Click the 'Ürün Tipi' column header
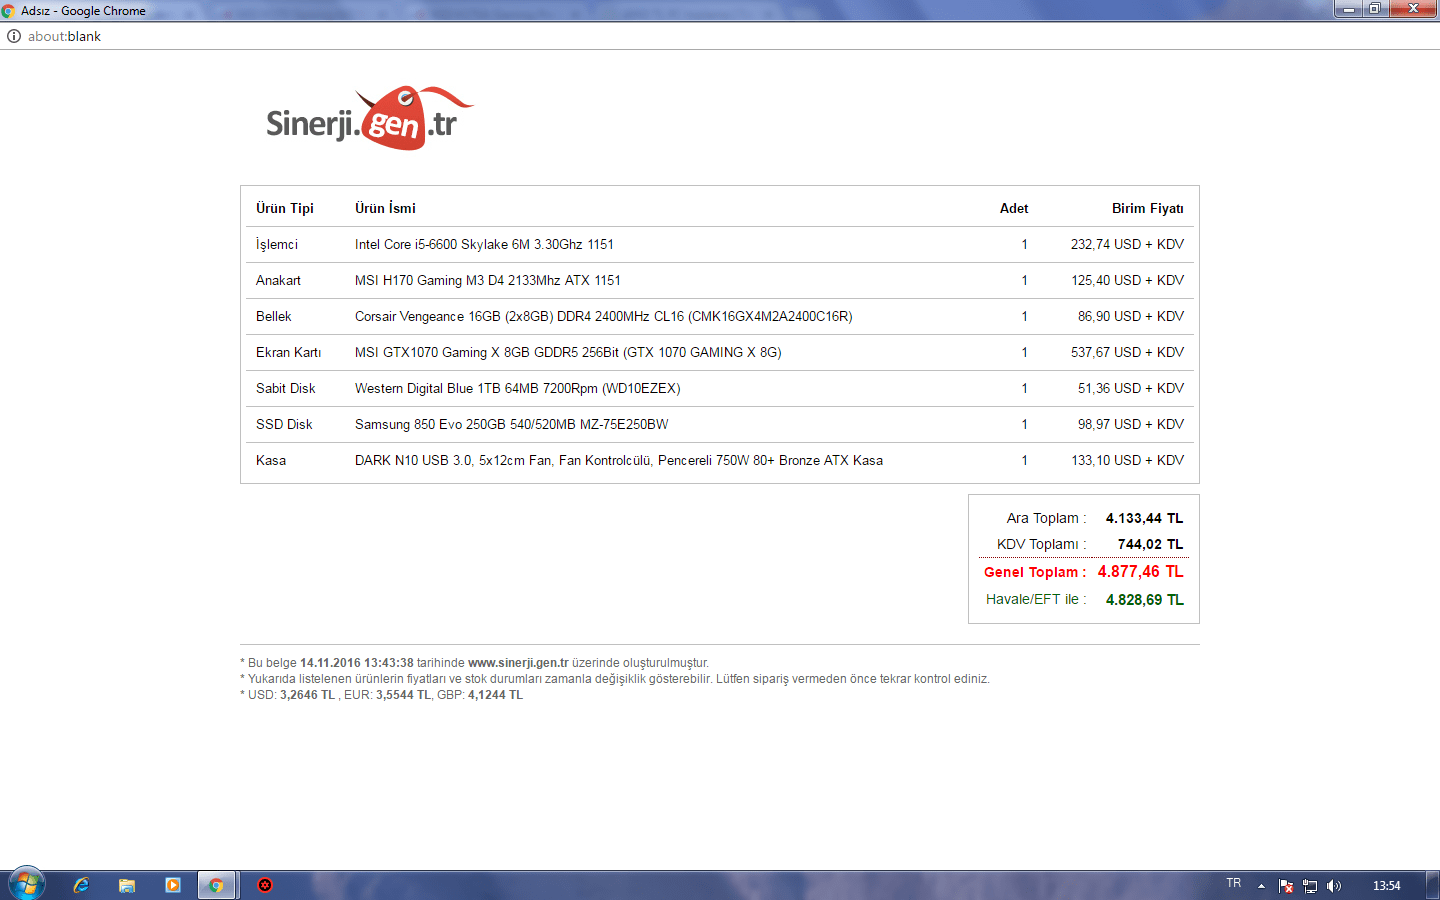This screenshot has height=900, width=1440. [285, 208]
